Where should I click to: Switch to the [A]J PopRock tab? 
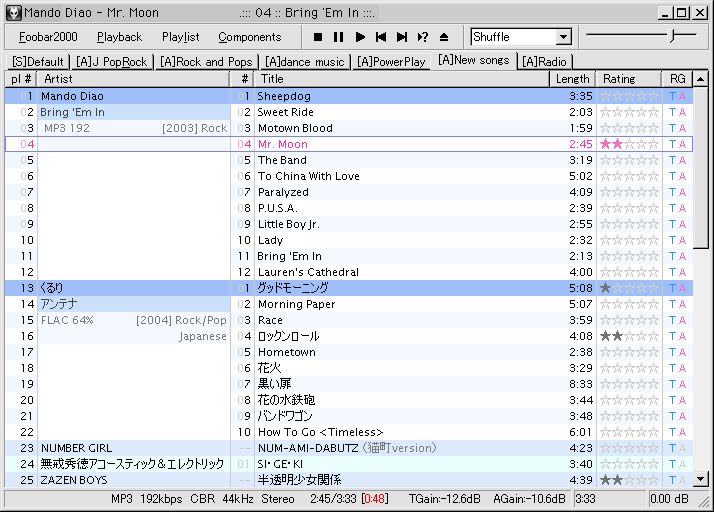click(x=112, y=61)
